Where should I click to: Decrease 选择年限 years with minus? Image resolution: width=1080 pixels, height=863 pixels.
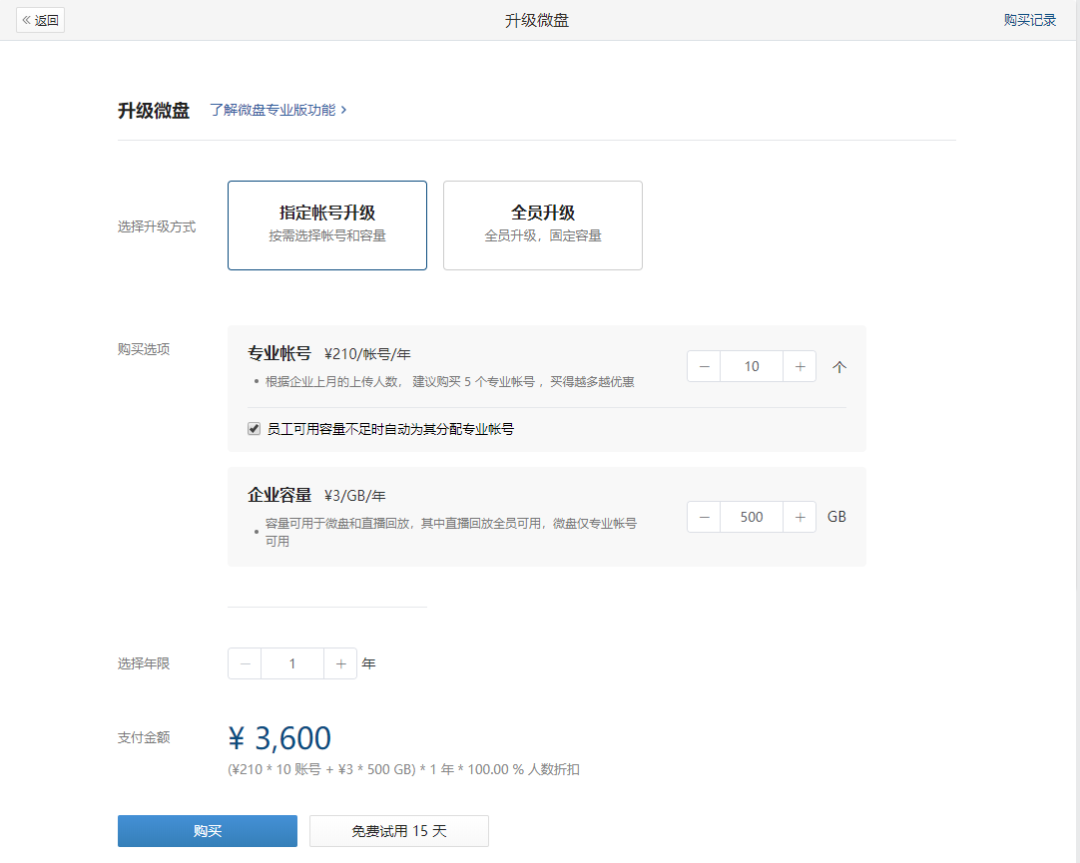click(245, 664)
